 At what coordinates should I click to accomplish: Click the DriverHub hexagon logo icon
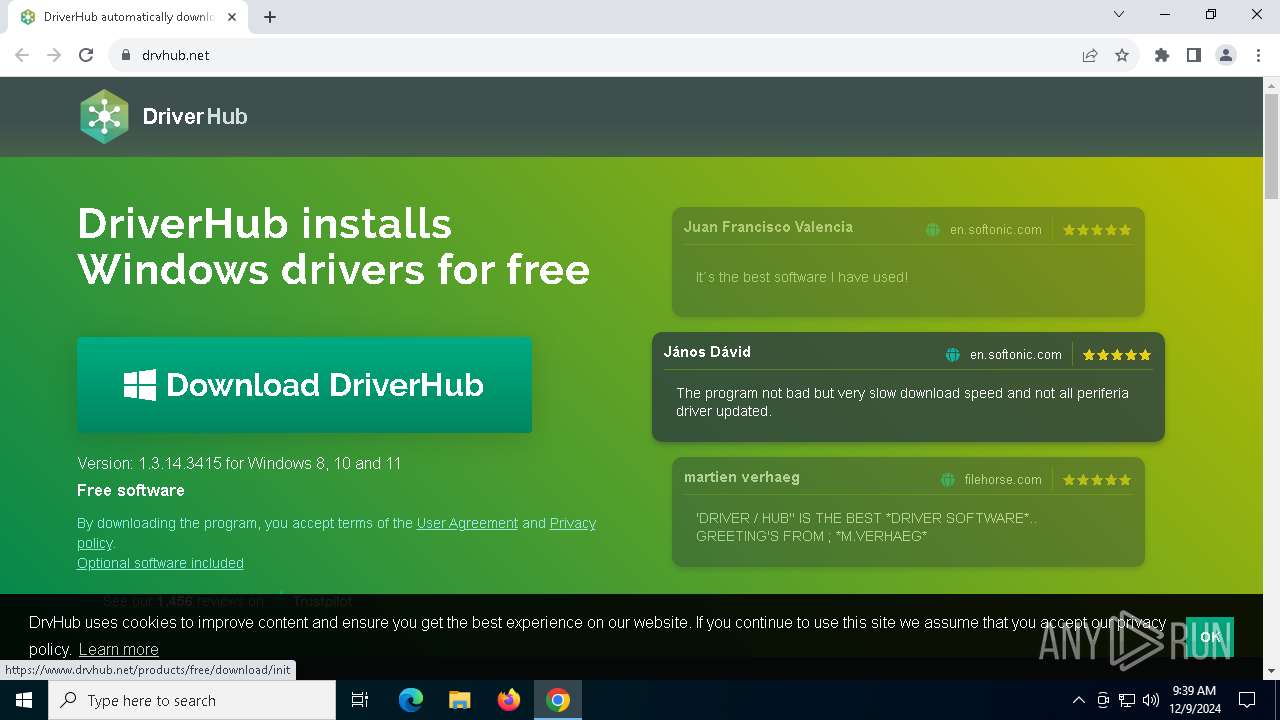[x=104, y=116]
